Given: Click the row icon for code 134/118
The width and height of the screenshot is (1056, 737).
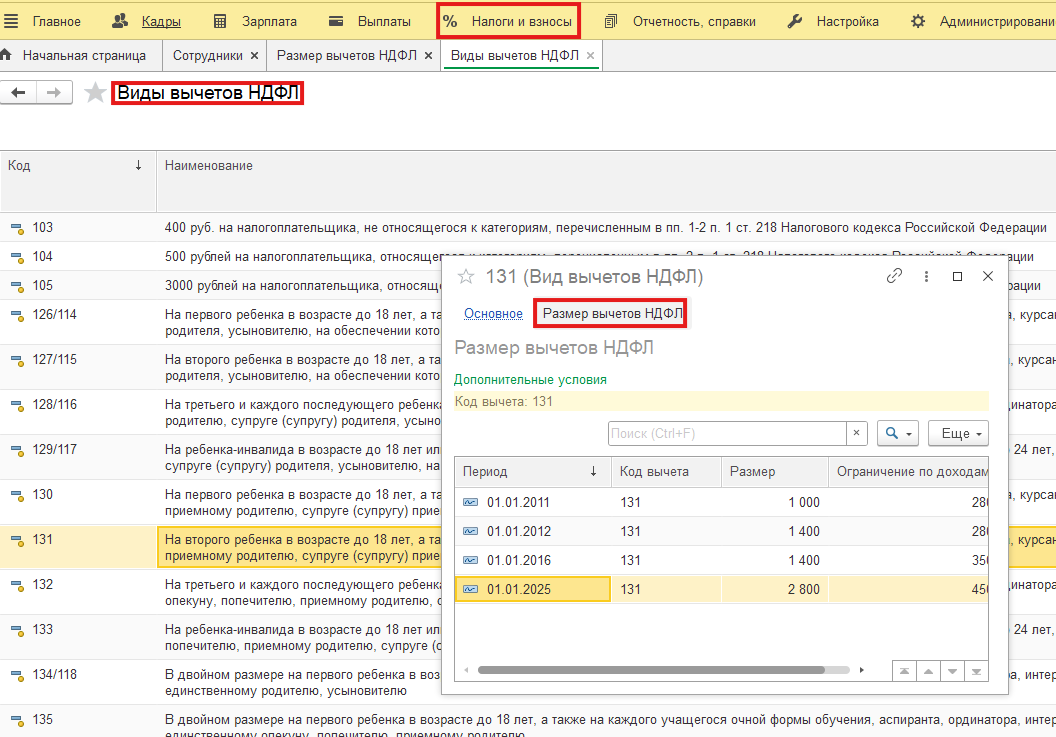Looking at the screenshot, I should [17, 676].
